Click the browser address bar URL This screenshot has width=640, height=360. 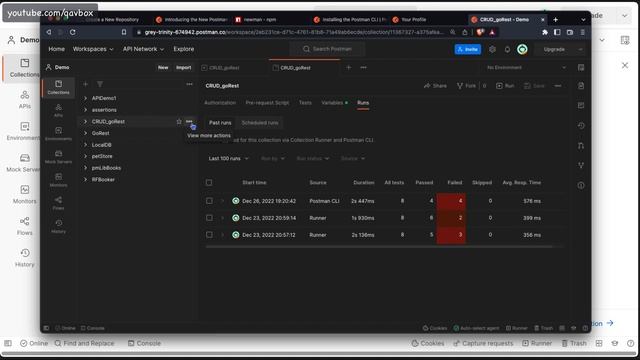294,32
